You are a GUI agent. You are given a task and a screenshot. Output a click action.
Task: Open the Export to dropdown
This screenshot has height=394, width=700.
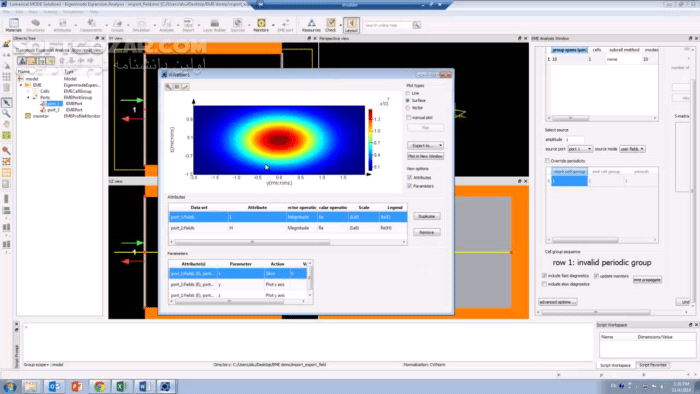point(425,145)
